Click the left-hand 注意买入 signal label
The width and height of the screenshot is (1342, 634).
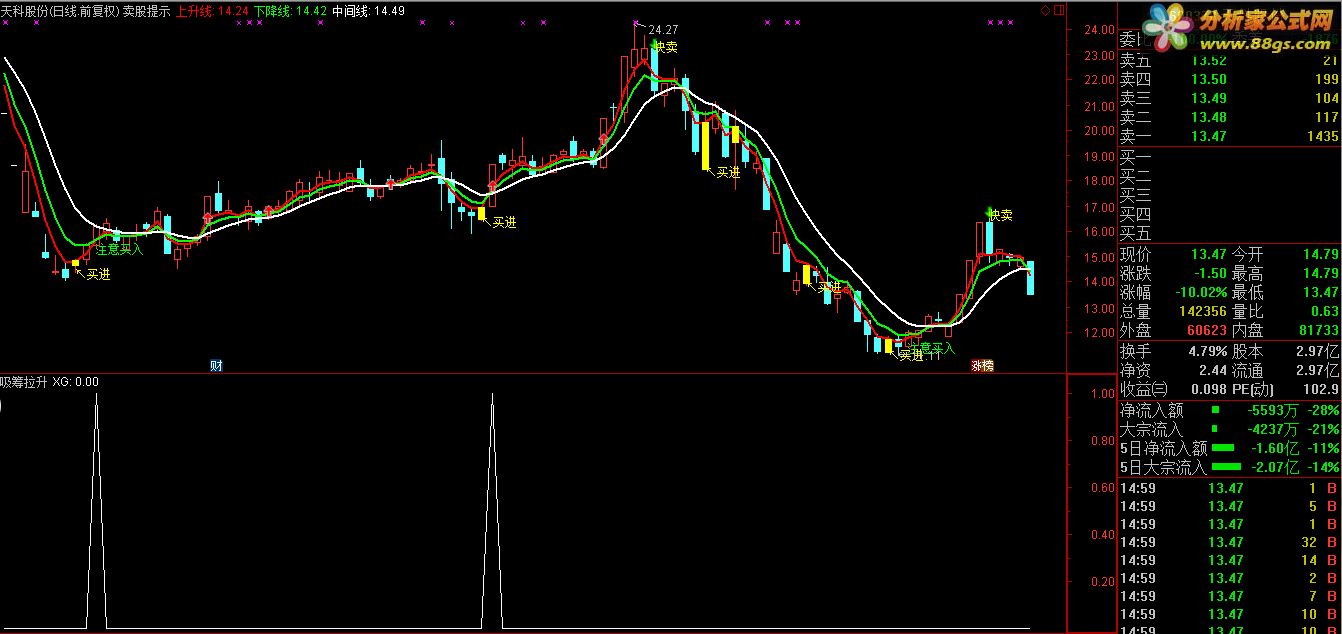[120, 248]
